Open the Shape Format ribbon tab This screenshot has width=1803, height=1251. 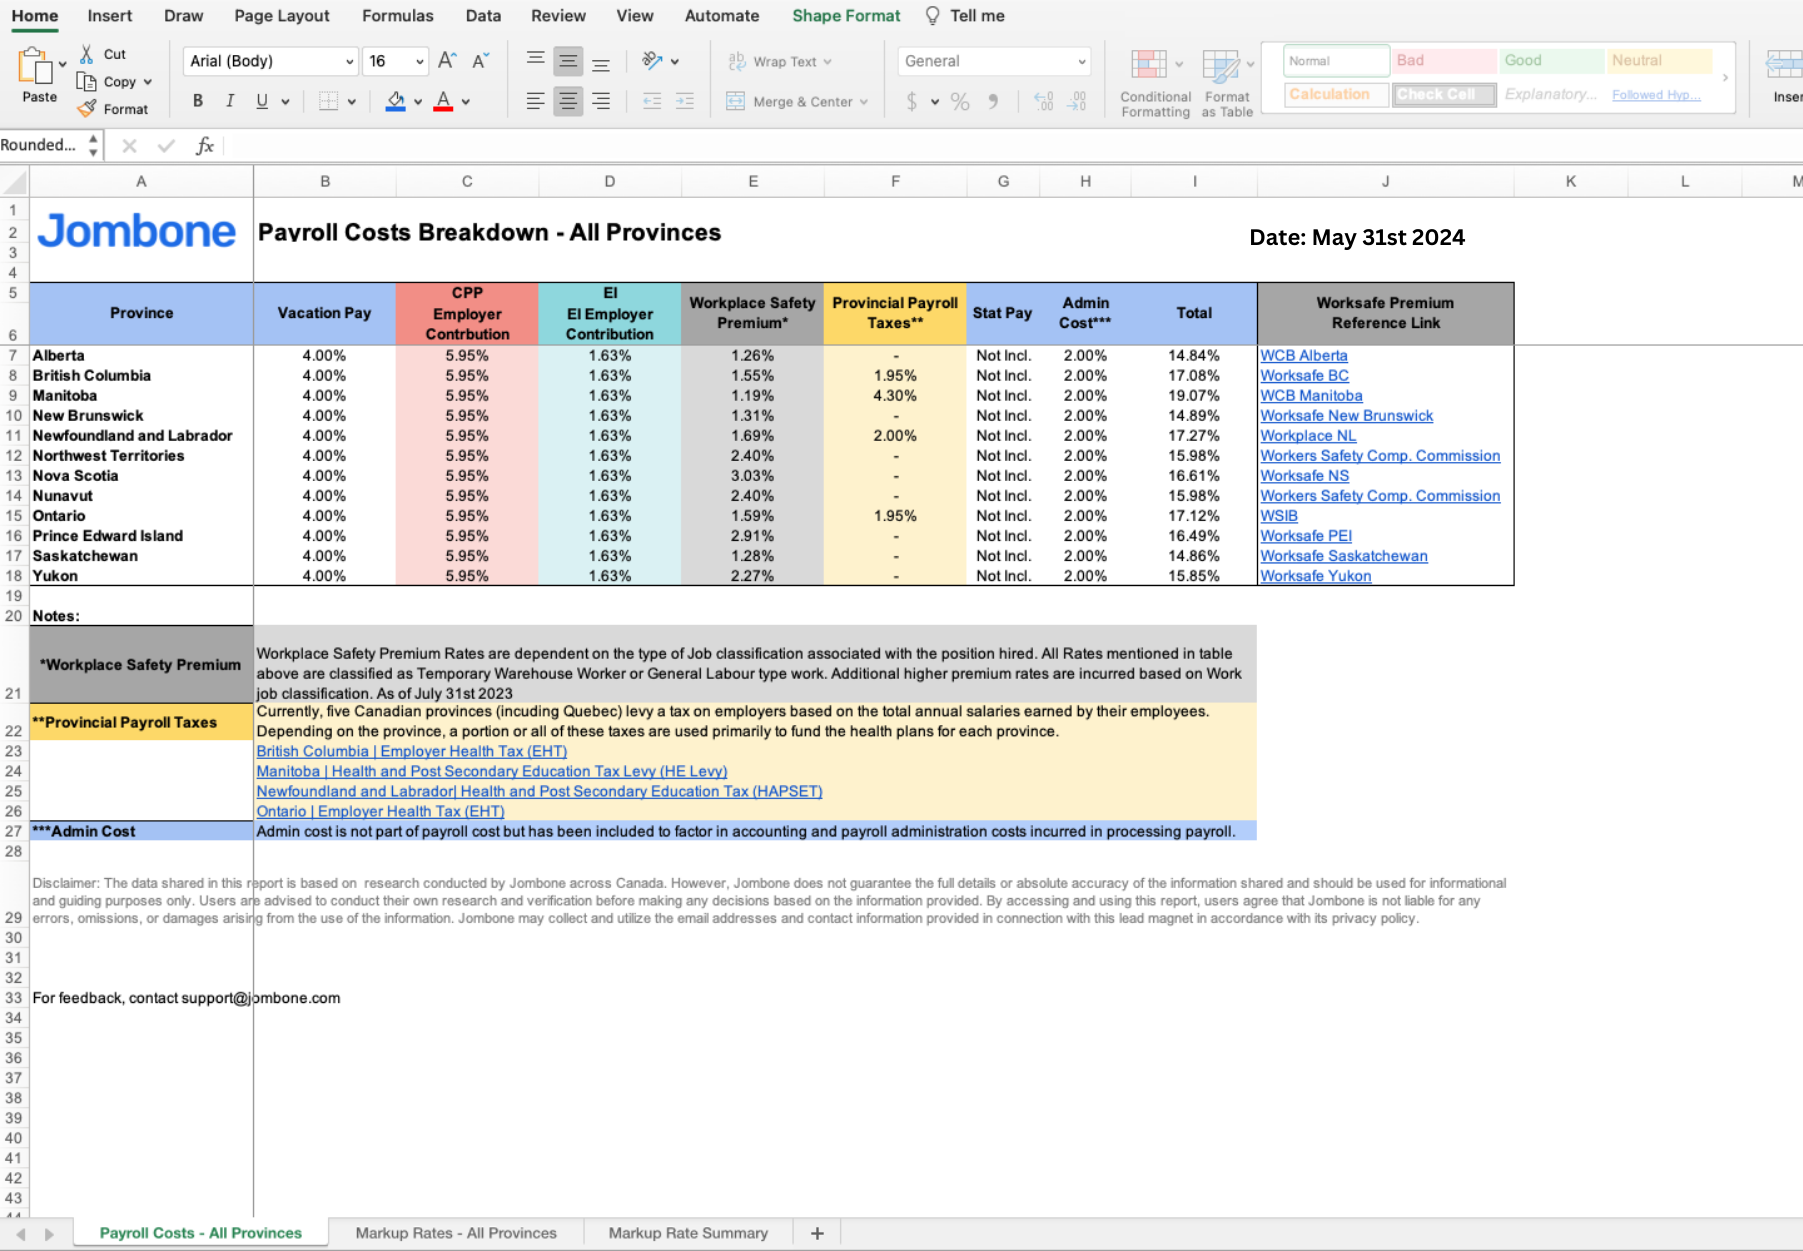846,16
